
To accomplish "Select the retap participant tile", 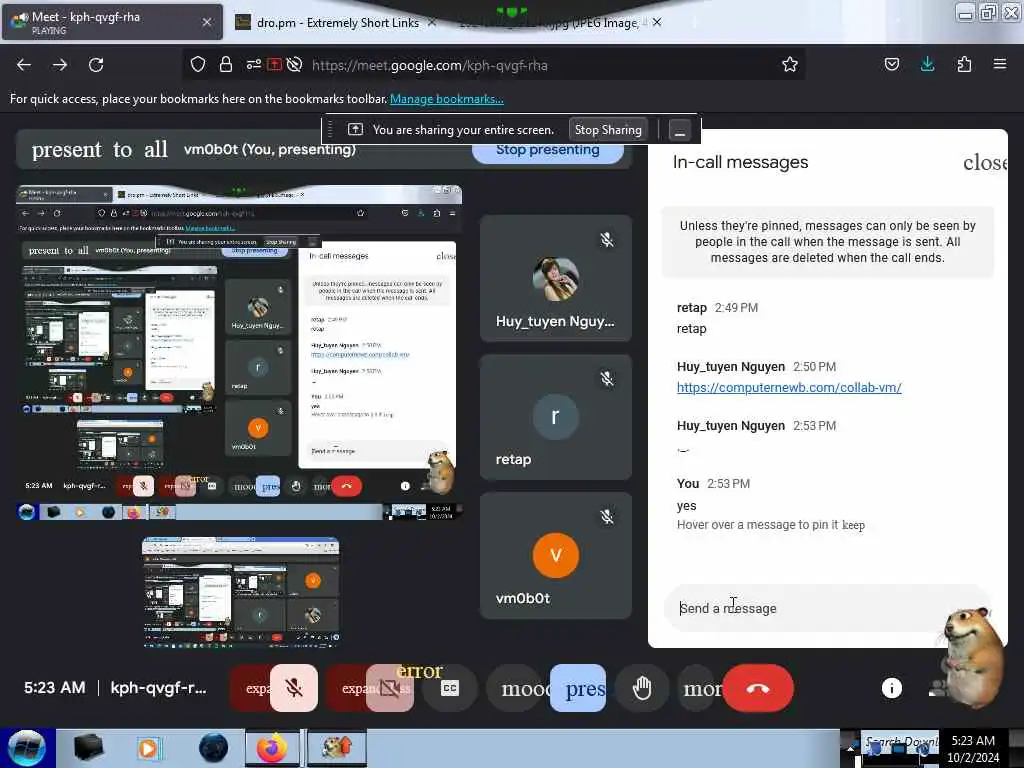I will (556, 417).
